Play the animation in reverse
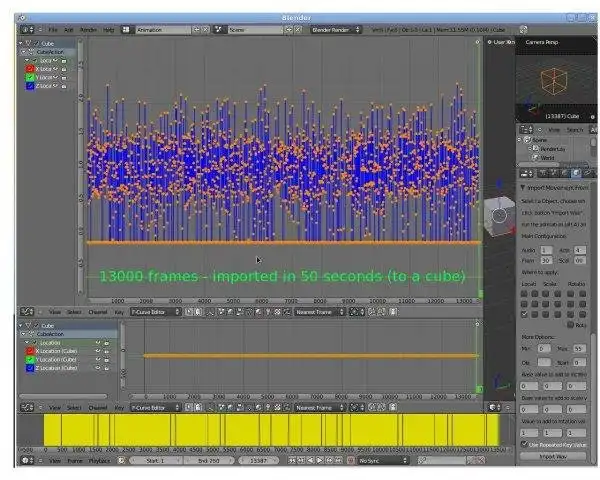 click(x=310, y=460)
